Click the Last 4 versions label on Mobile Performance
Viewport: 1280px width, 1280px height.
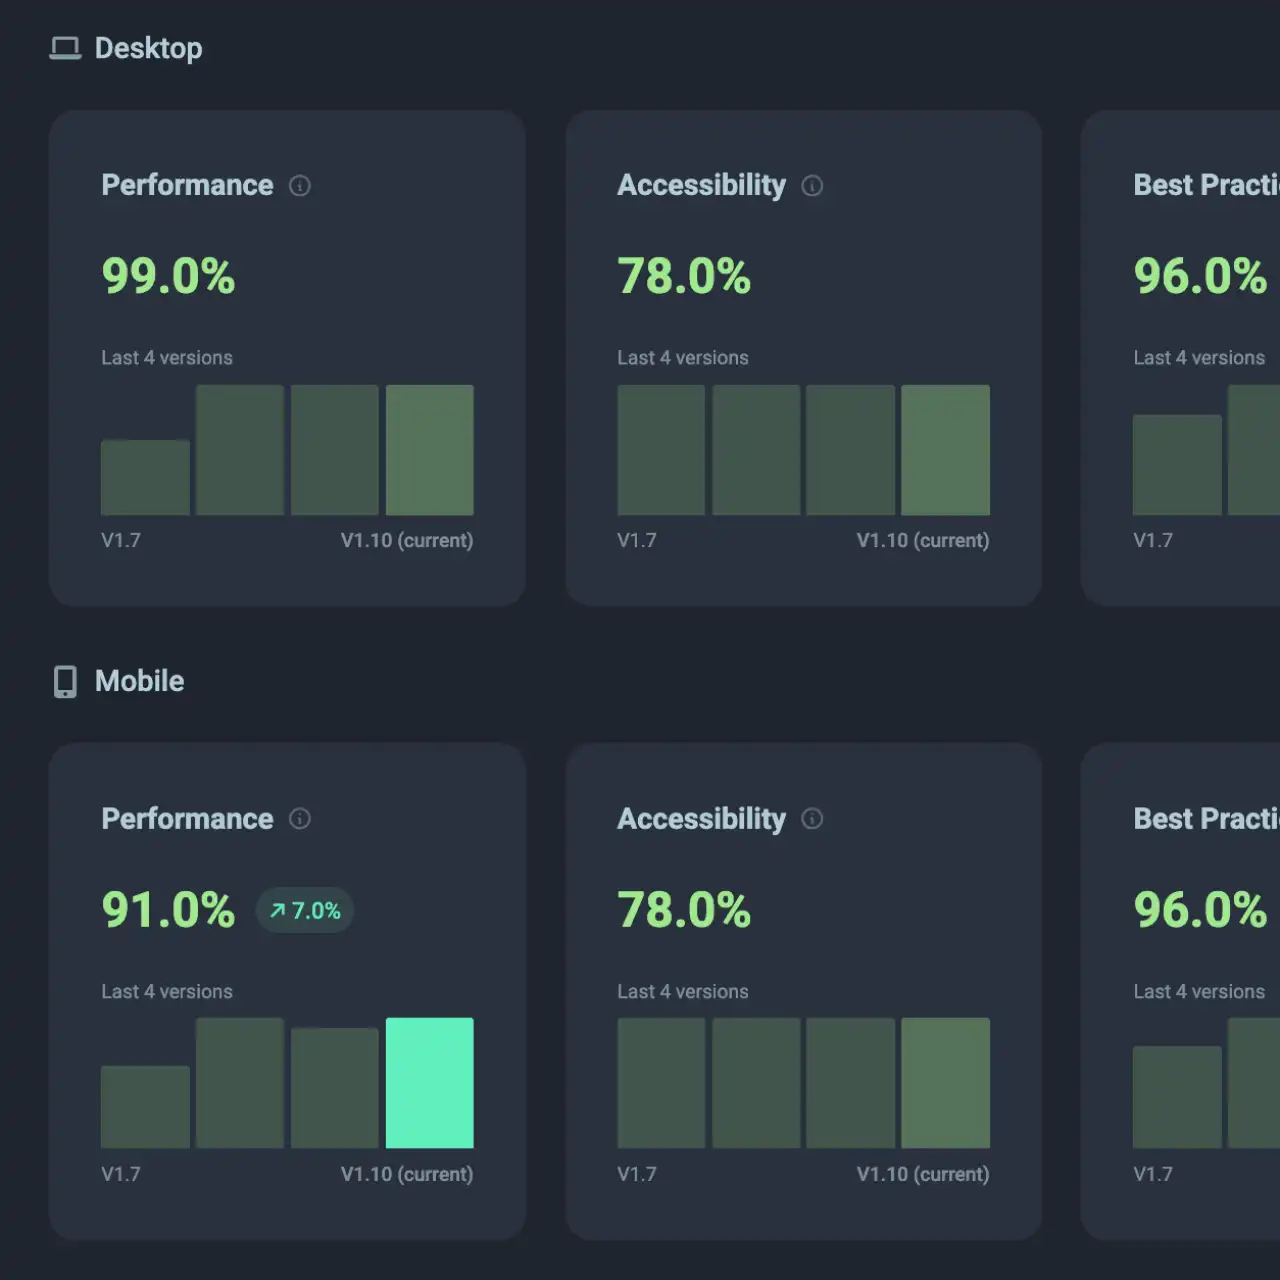point(167,991)
